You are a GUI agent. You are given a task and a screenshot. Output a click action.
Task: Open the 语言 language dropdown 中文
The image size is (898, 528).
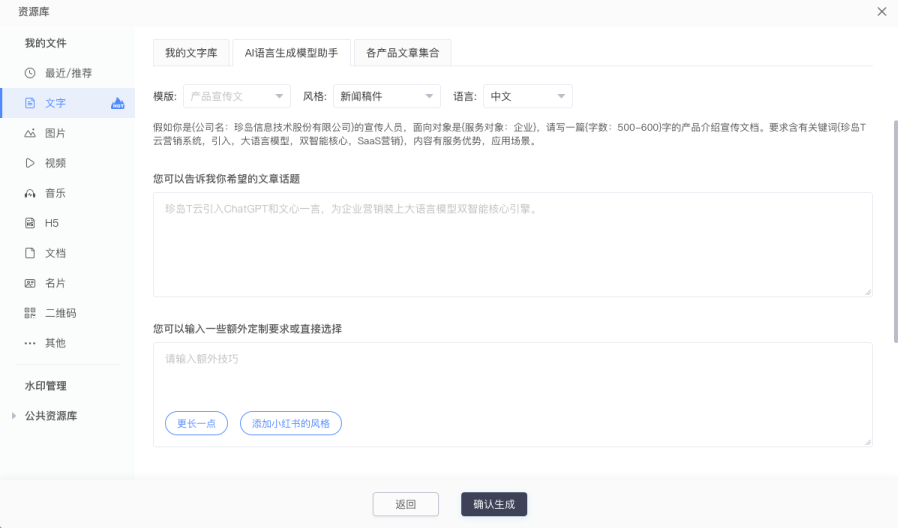pos(527,96)
